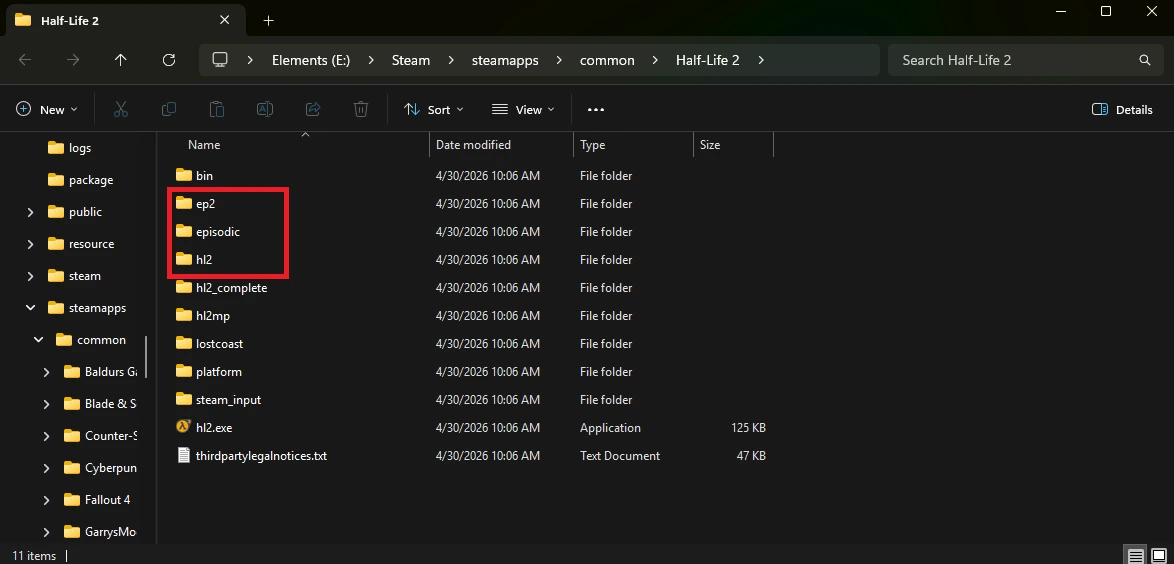Click the hl2mp folder icon

184,315
